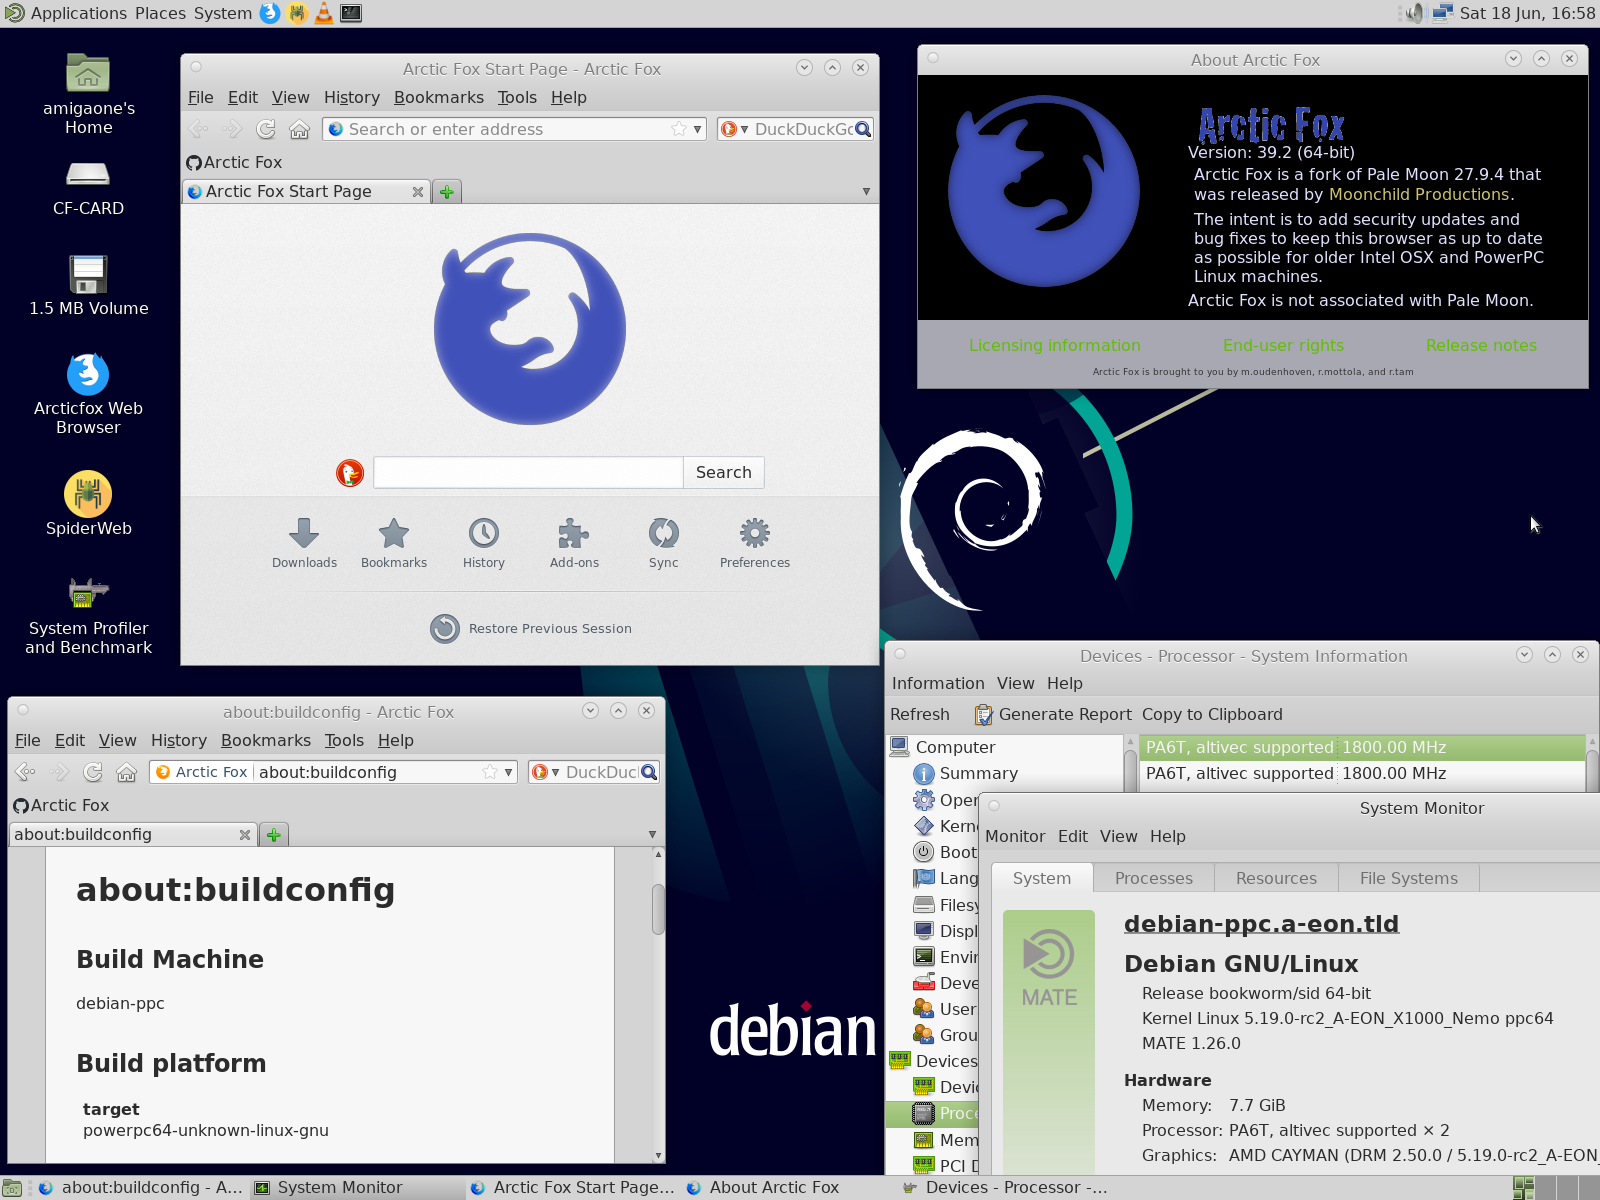Click Arctic Fox bookmark in Start Page window
This screenshot has width=1600, height=1200.
(x=234, y=162)
